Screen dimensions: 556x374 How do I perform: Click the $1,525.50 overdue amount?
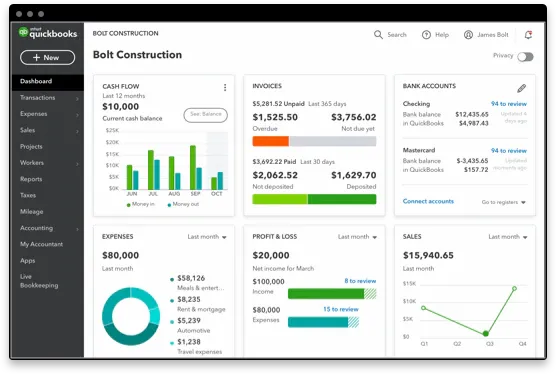coord(275,117)
